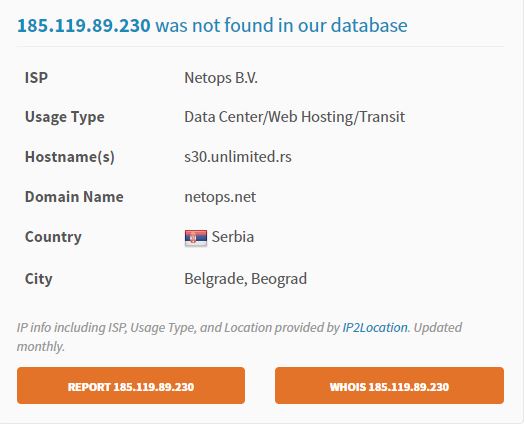Click the Serbia country name text

click(x=233, y=237)
